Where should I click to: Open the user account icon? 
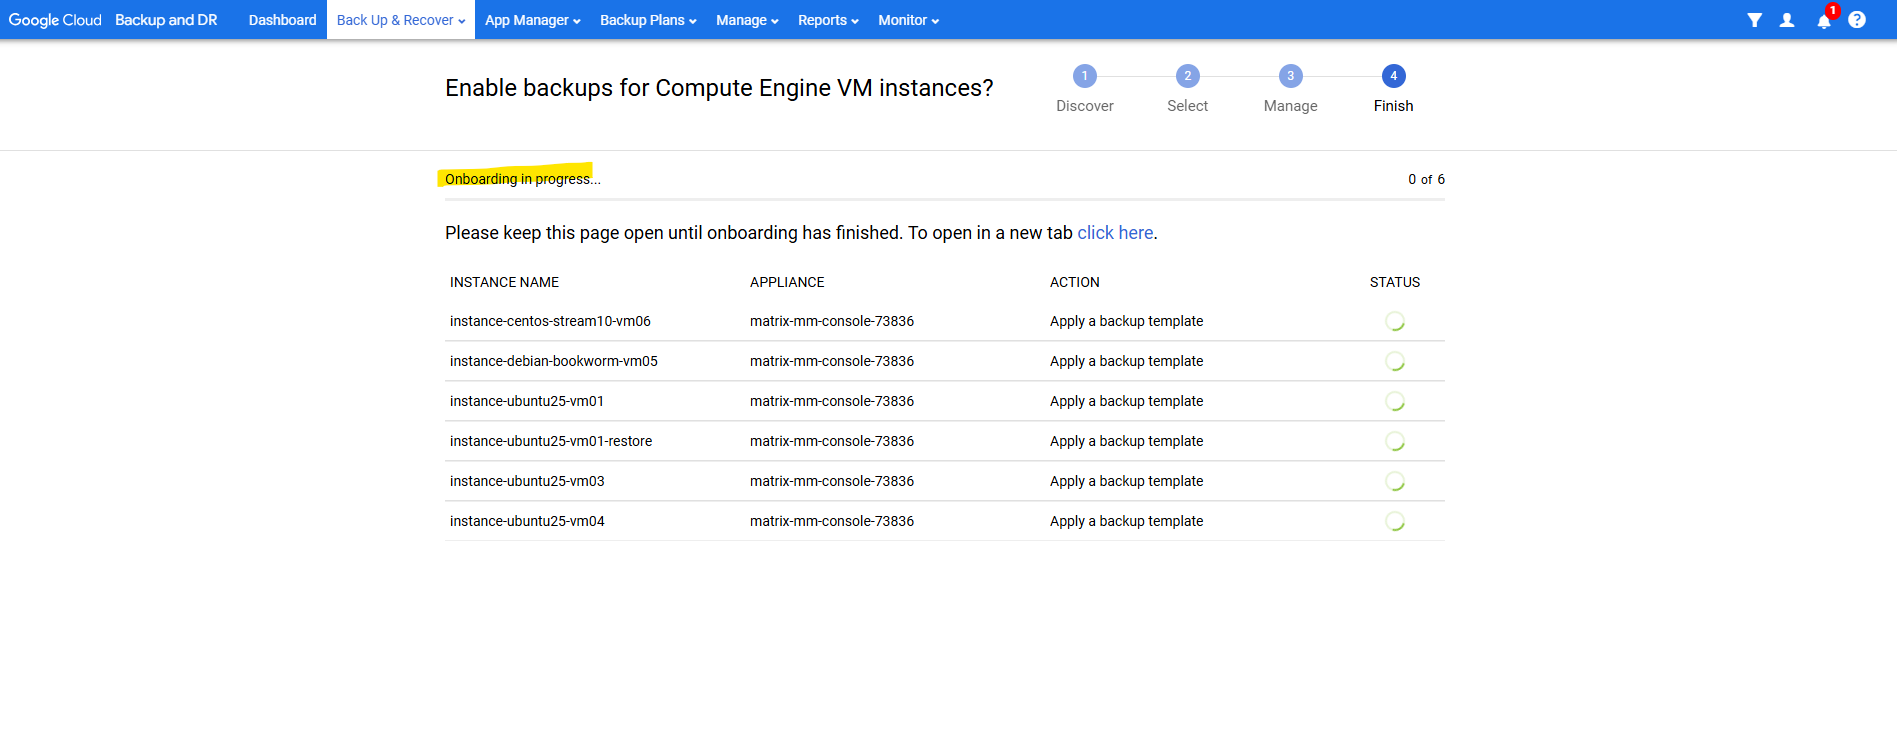(x=1787, y=20)
